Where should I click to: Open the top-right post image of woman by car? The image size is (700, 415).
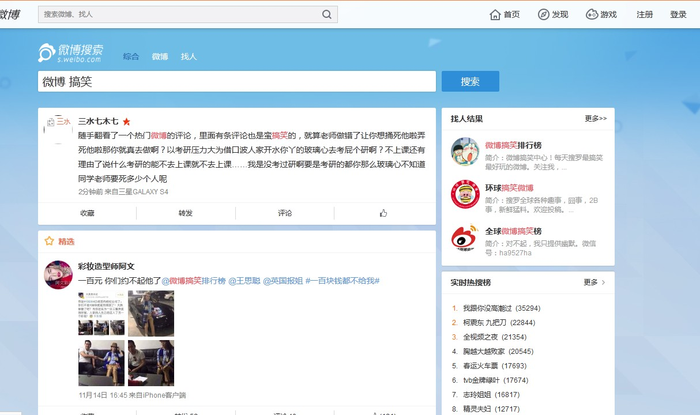[151, 313]
